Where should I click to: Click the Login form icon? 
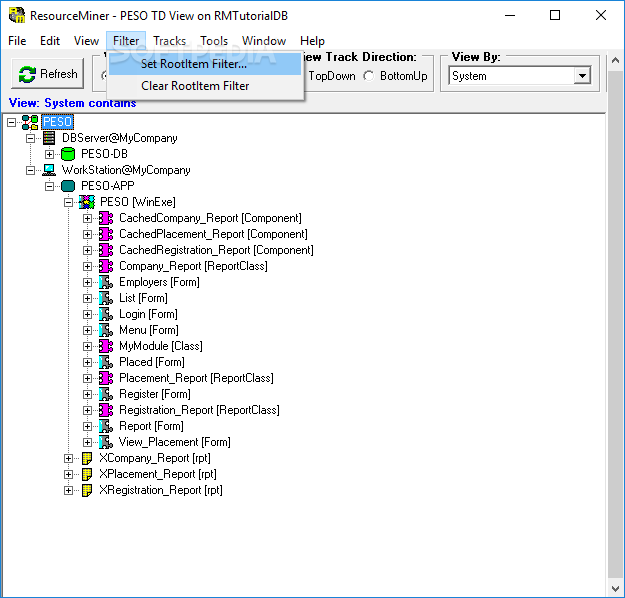[106, 314]
